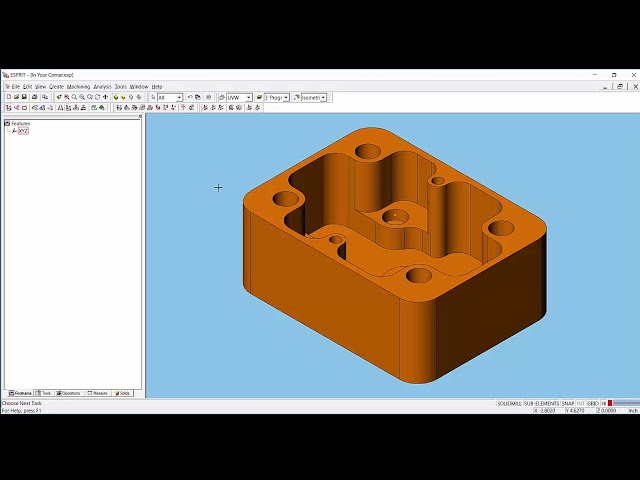Open the Tools menu
The image size is (640, 480).
coord(120,87)
